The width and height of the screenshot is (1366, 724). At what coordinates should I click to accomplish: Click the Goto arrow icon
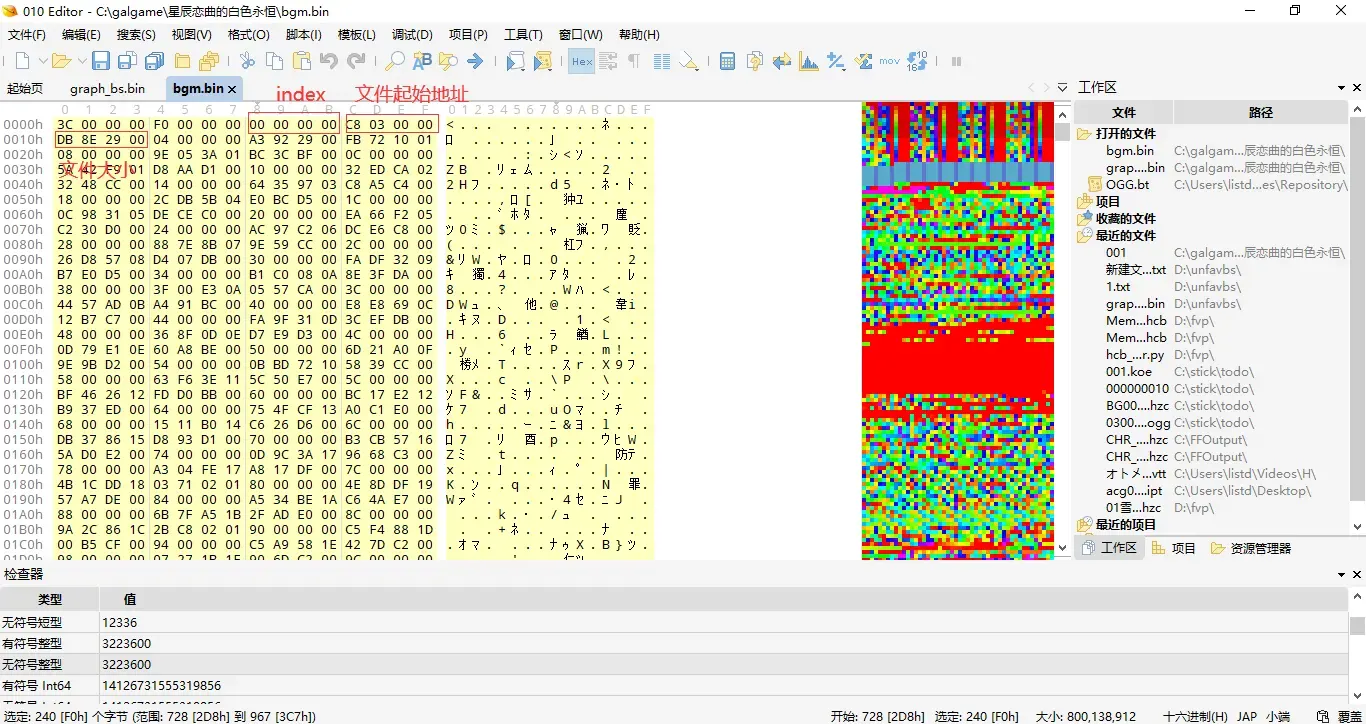tap(475, 61)
